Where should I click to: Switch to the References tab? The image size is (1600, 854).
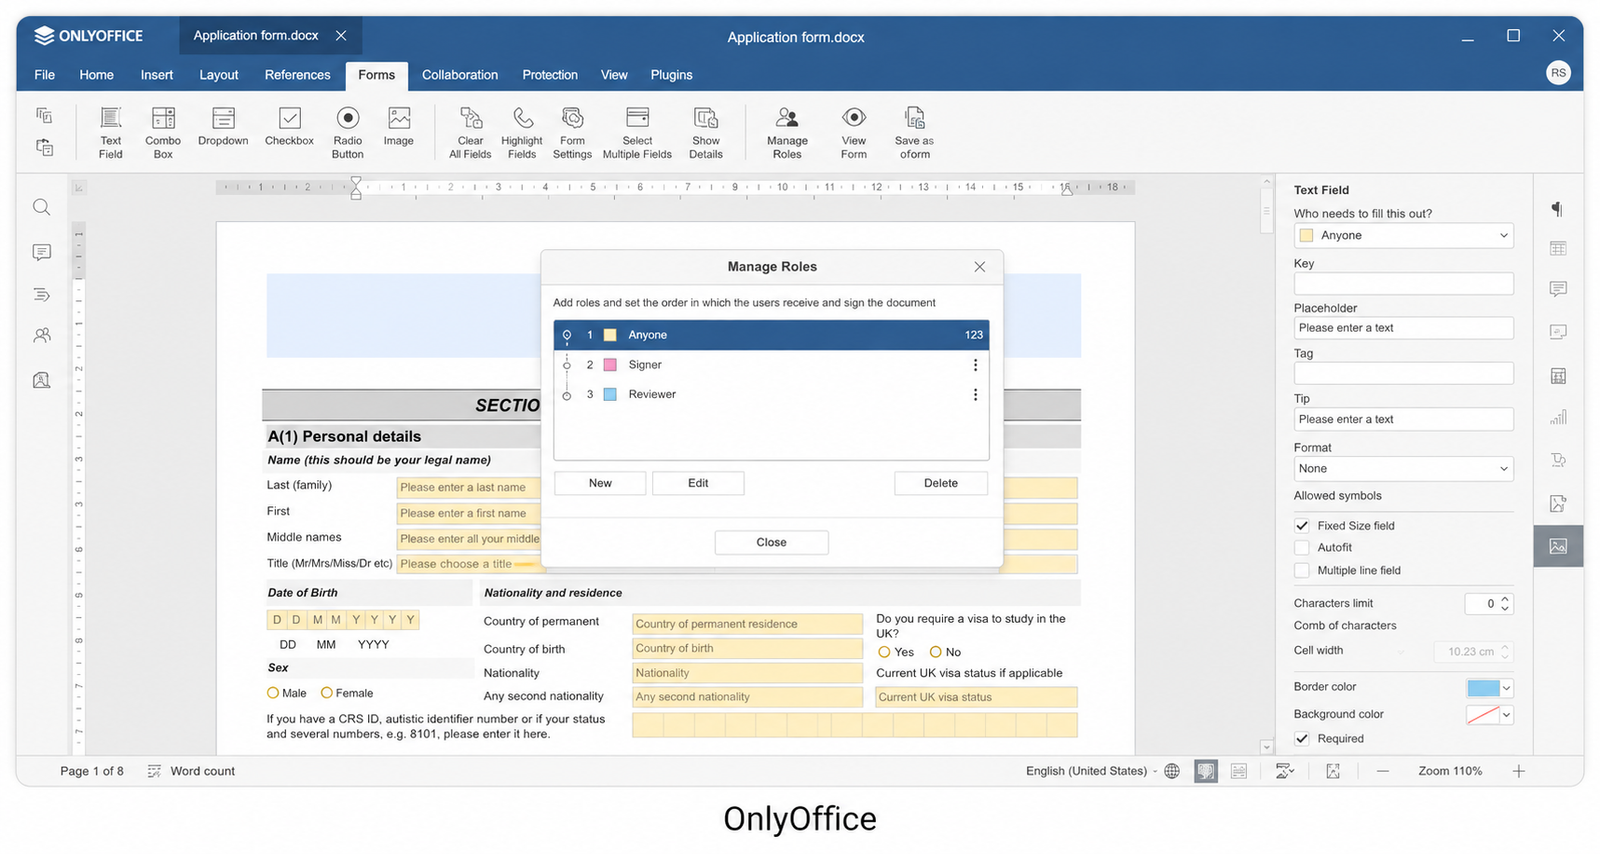coord(297,74)
